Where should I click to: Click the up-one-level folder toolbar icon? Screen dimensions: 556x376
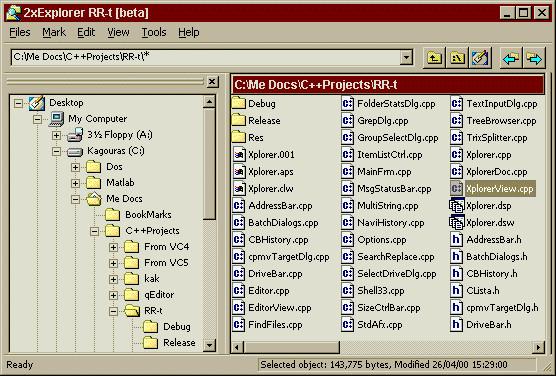pyautogui.click(x=435, y=57)
